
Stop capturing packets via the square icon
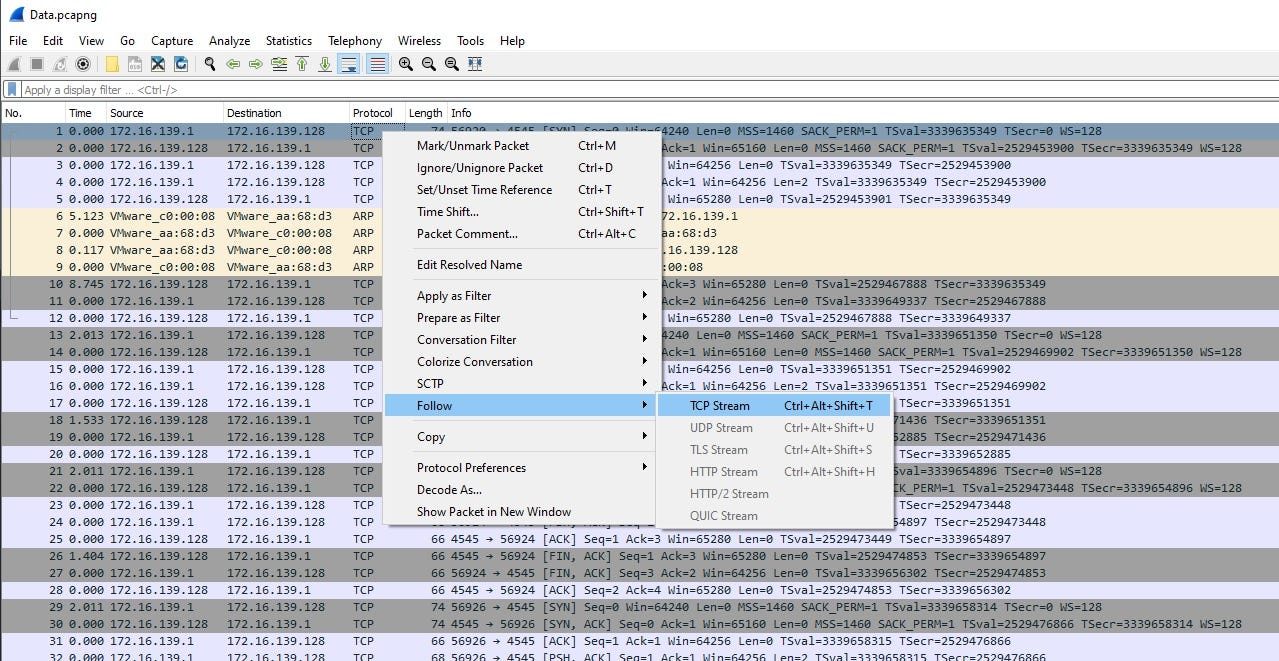click(x=37, y=64)
